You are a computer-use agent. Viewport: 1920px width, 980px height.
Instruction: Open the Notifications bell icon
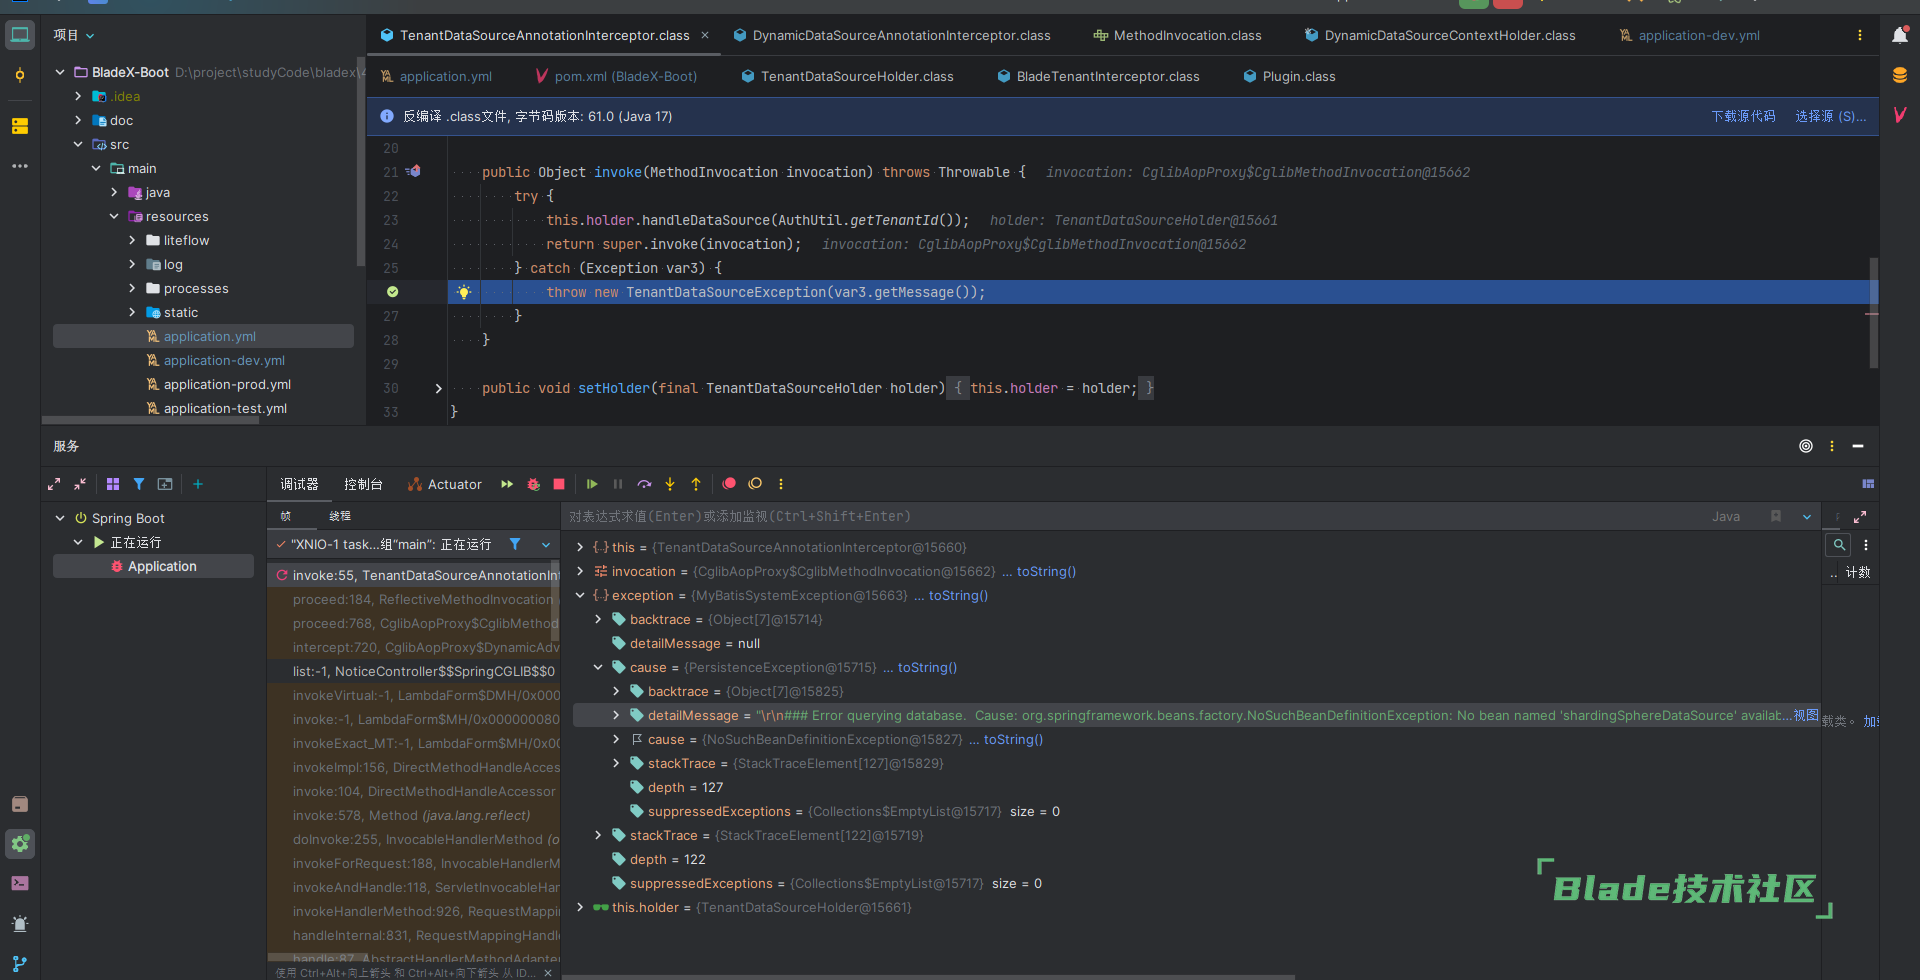tap(1900, 35)
